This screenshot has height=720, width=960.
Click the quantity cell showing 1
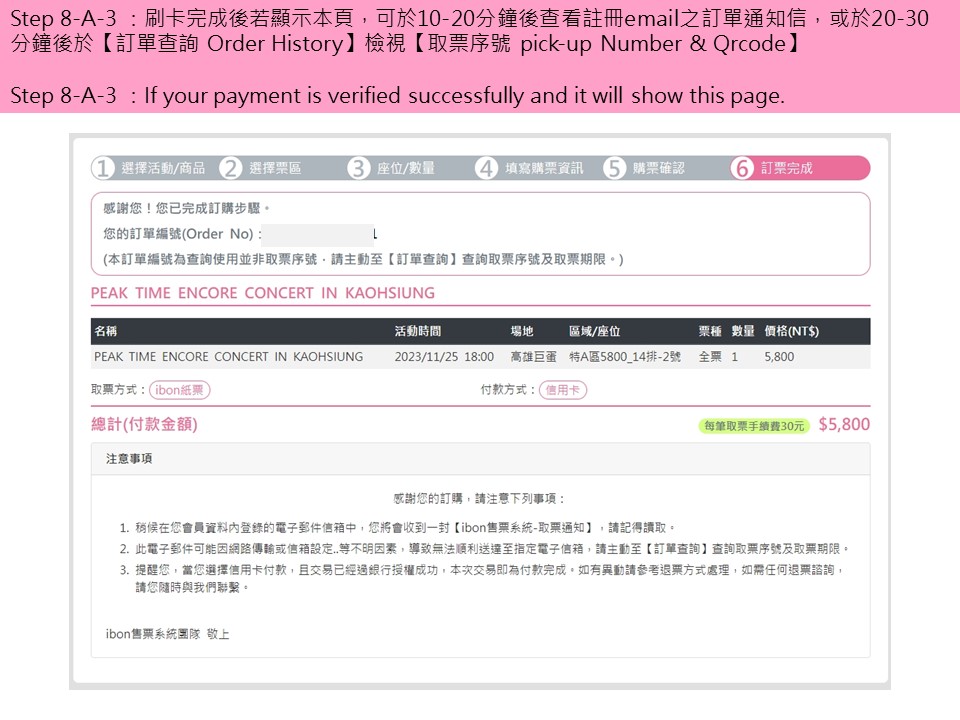point(735,357)
